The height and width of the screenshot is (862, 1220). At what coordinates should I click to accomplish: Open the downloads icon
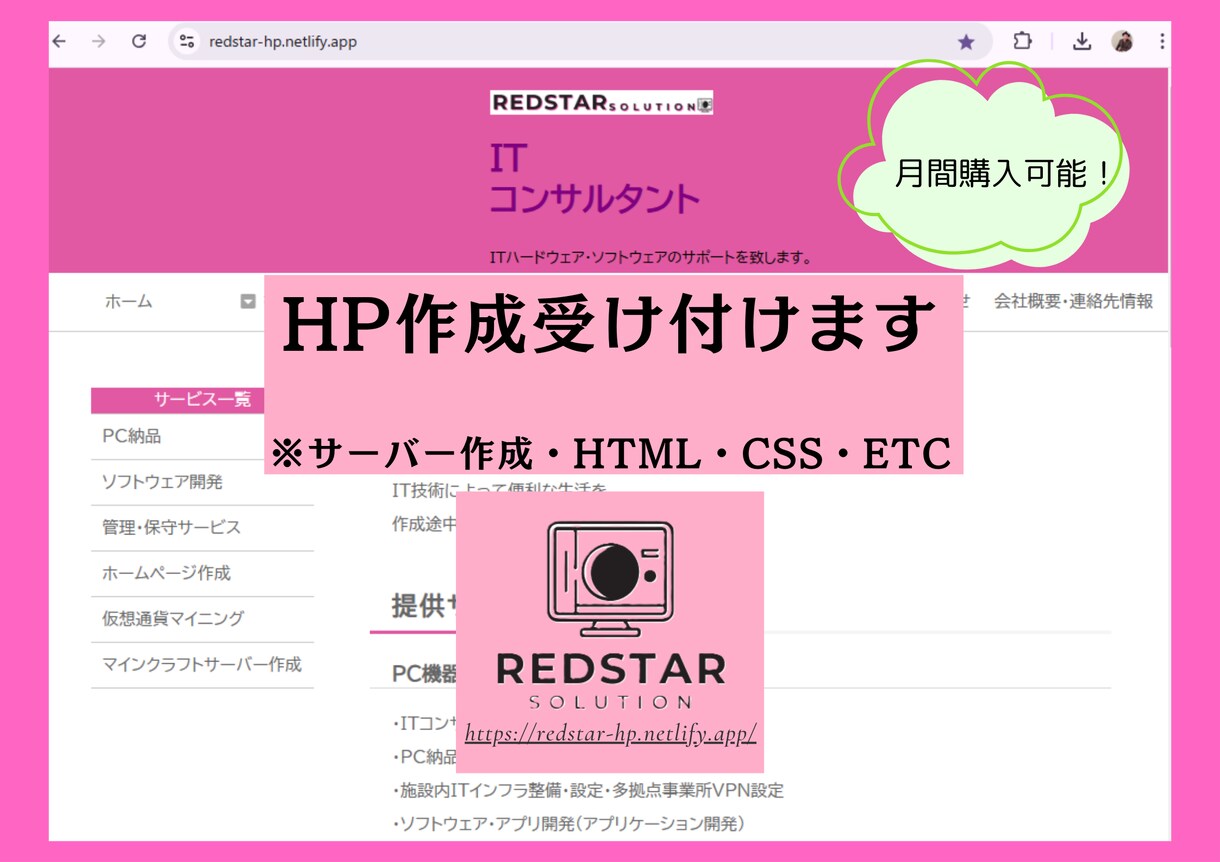click(x=1082, y=42)
